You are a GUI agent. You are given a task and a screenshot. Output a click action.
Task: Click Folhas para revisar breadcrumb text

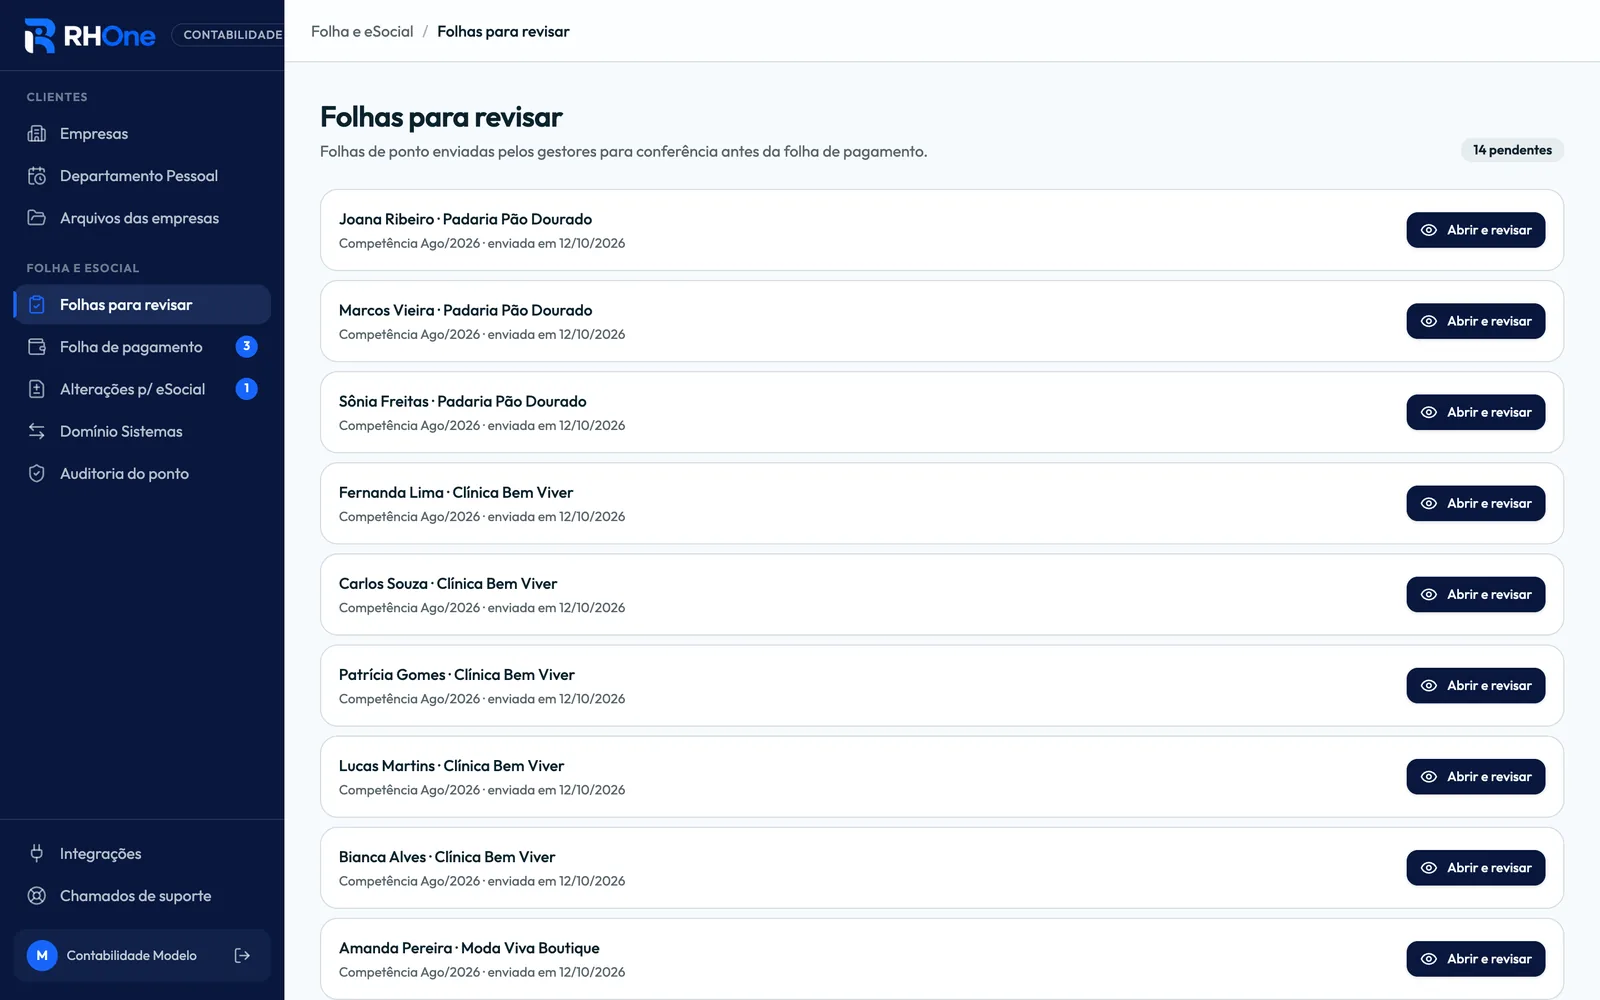pos(503,32)
